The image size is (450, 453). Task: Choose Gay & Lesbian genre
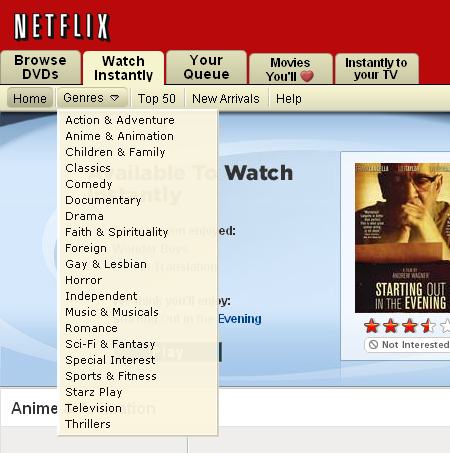pyautogui.click(x=106, y=264)
